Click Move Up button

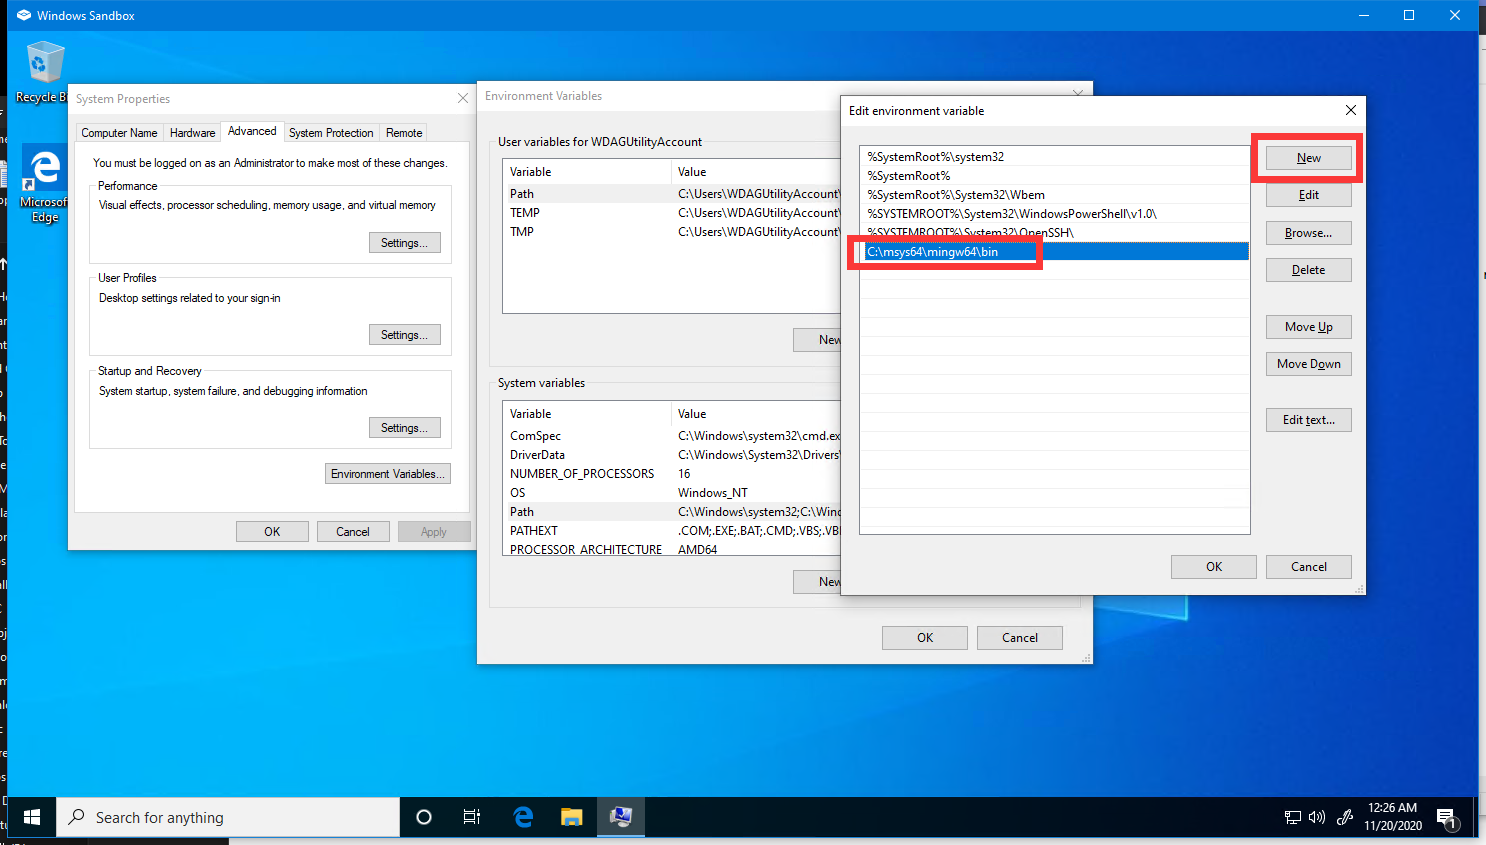point(1308,327)
